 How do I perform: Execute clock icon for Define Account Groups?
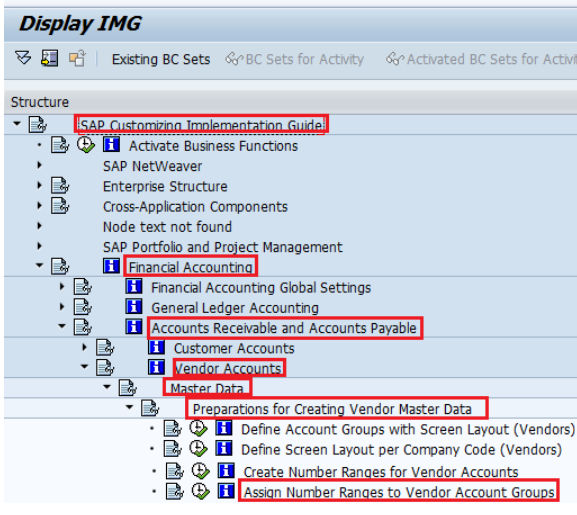tap(198, 429)
